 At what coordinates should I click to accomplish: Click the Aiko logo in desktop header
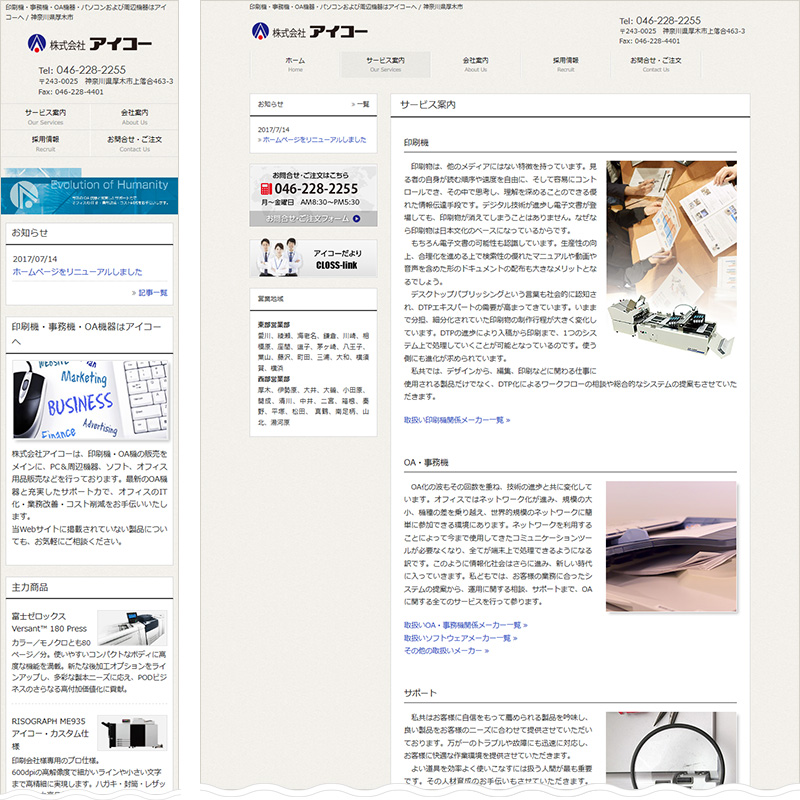click(x=310, y=32)
